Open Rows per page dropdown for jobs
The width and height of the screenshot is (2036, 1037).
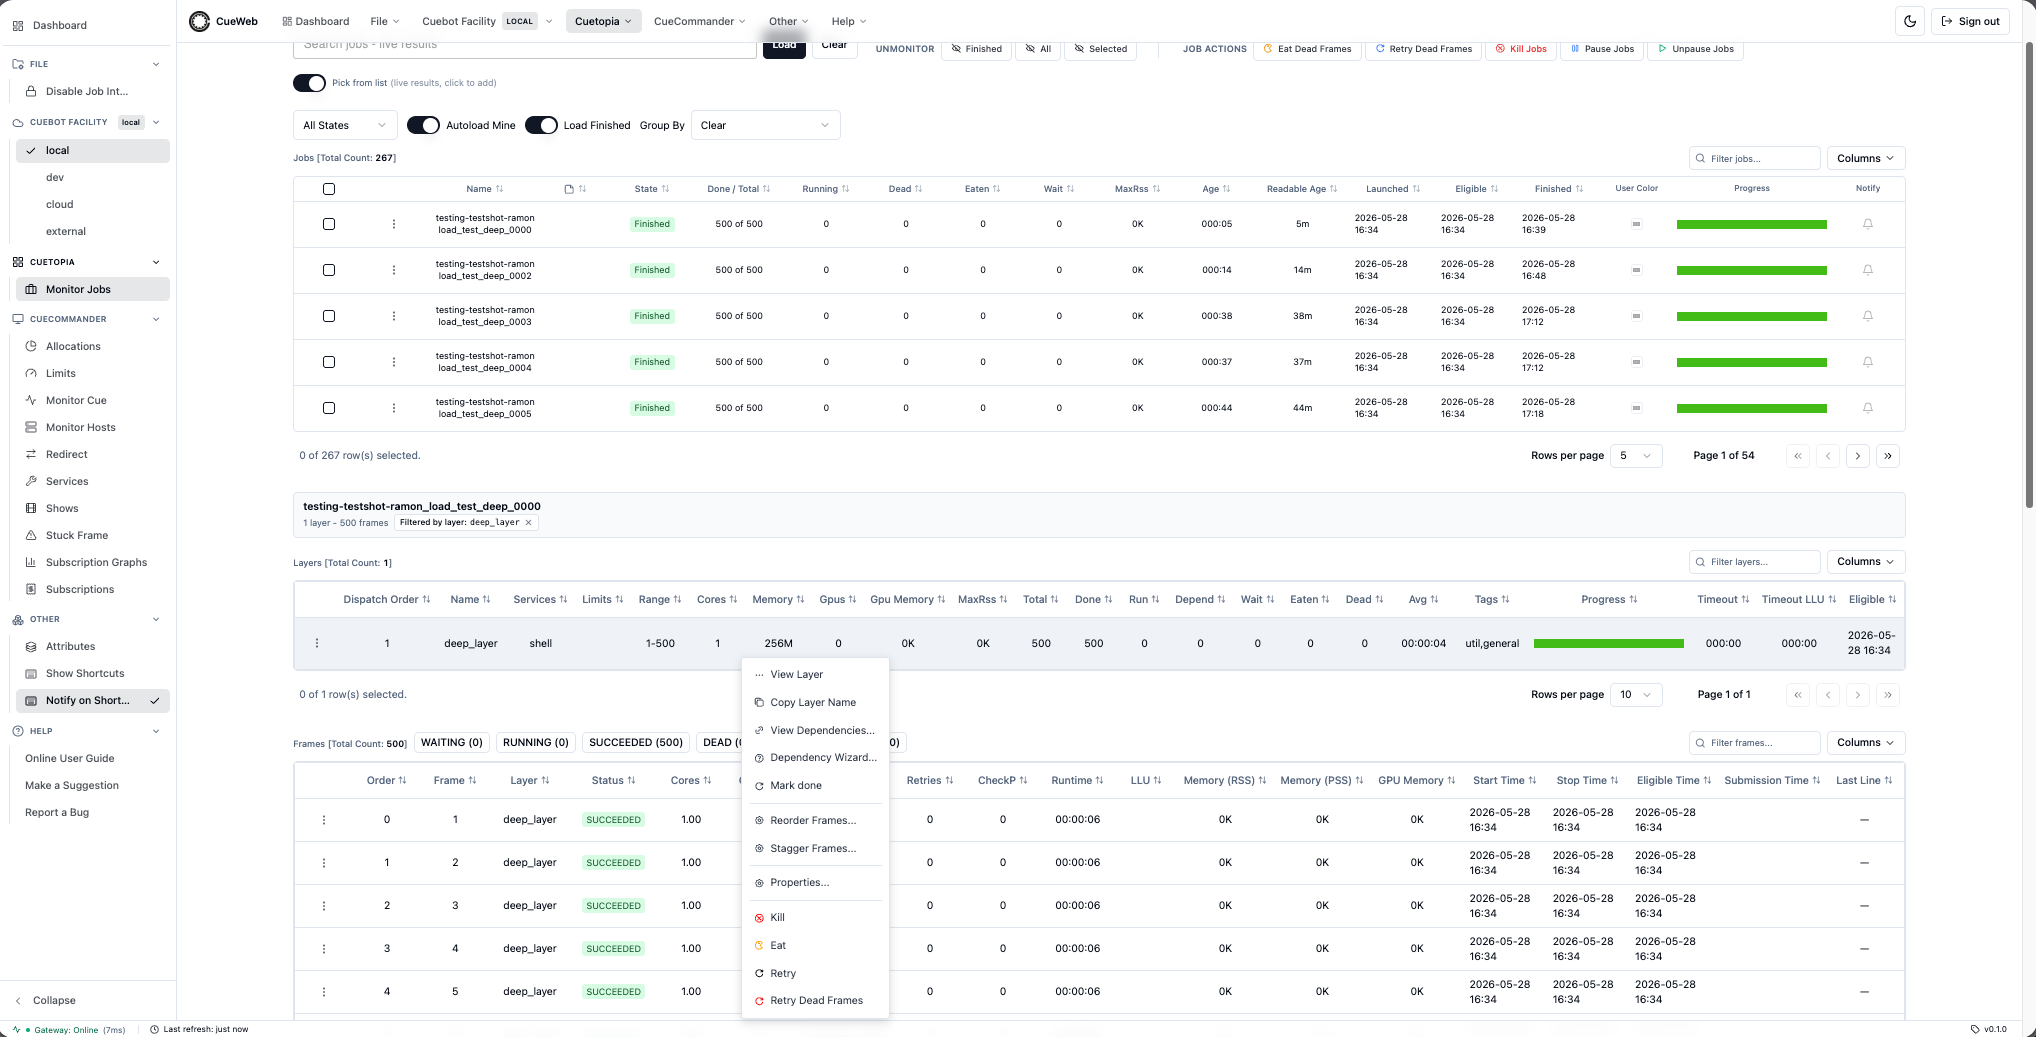coord(1636,456)
